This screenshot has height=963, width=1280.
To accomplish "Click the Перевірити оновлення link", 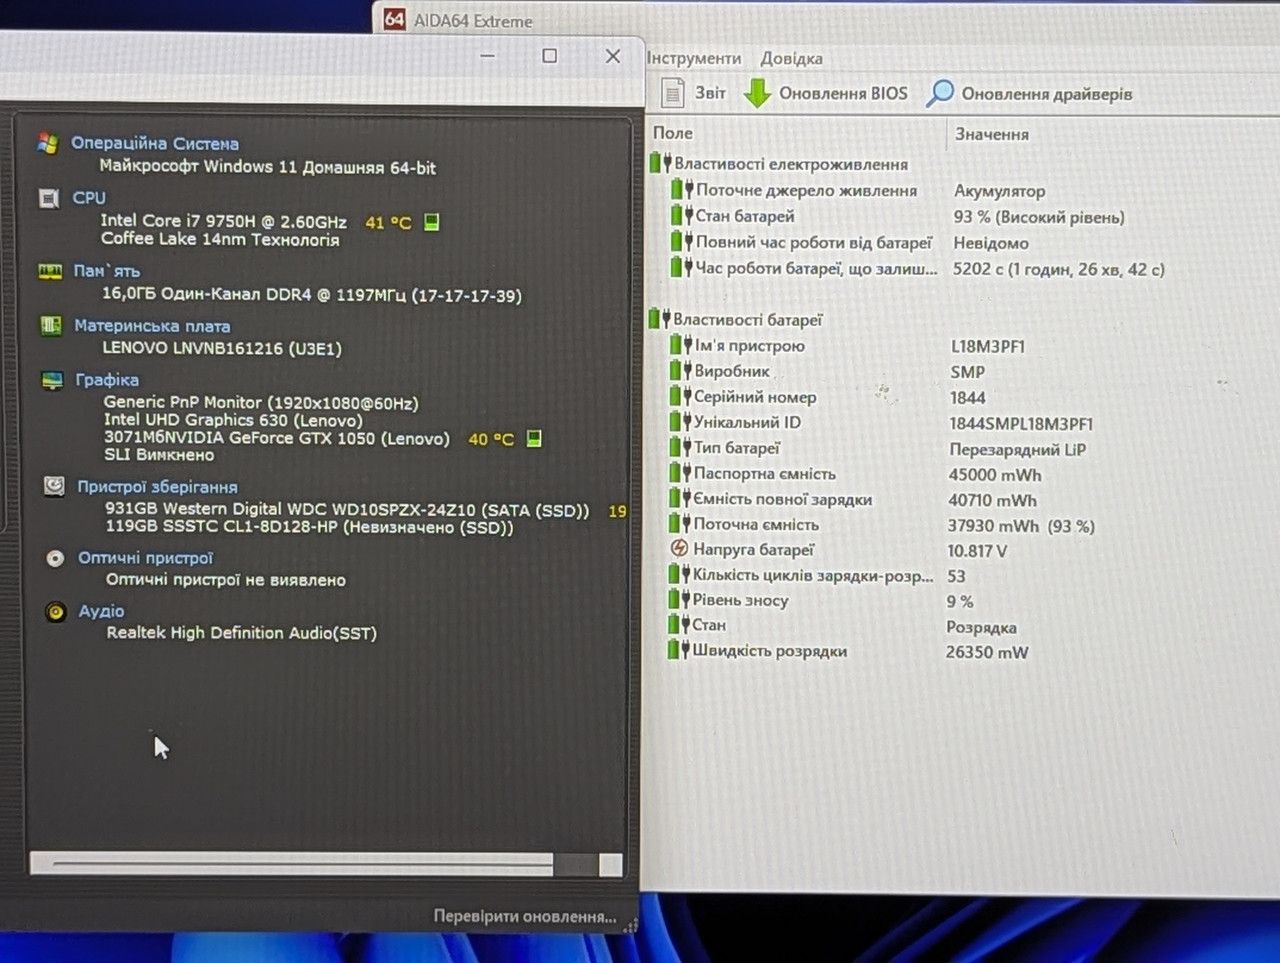I will [x=525, y=916].
